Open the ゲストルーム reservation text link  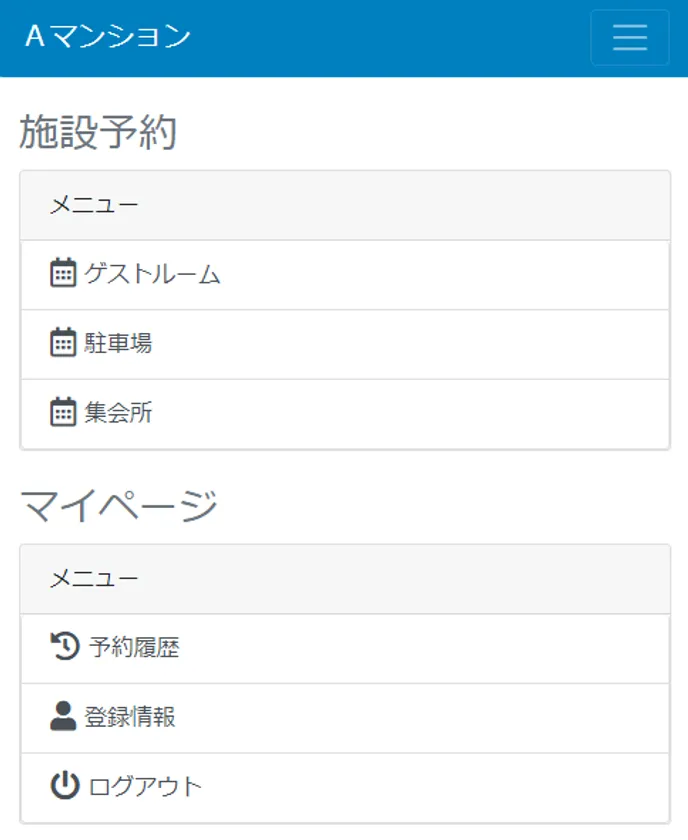pos(152,274)
